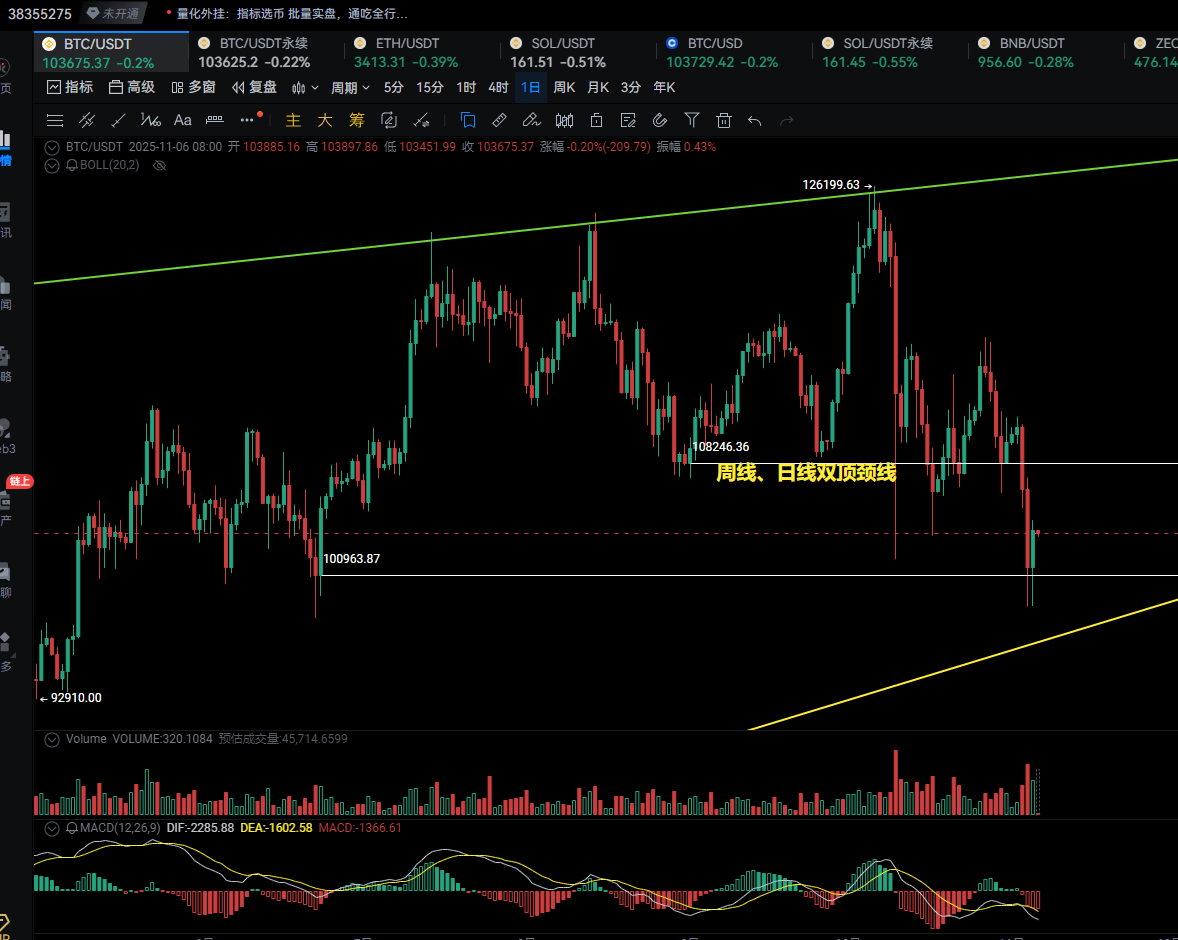Screen dimensions: 1178x940
Task: Select the ruler measure tool
Action: click(x=500, y=121)
